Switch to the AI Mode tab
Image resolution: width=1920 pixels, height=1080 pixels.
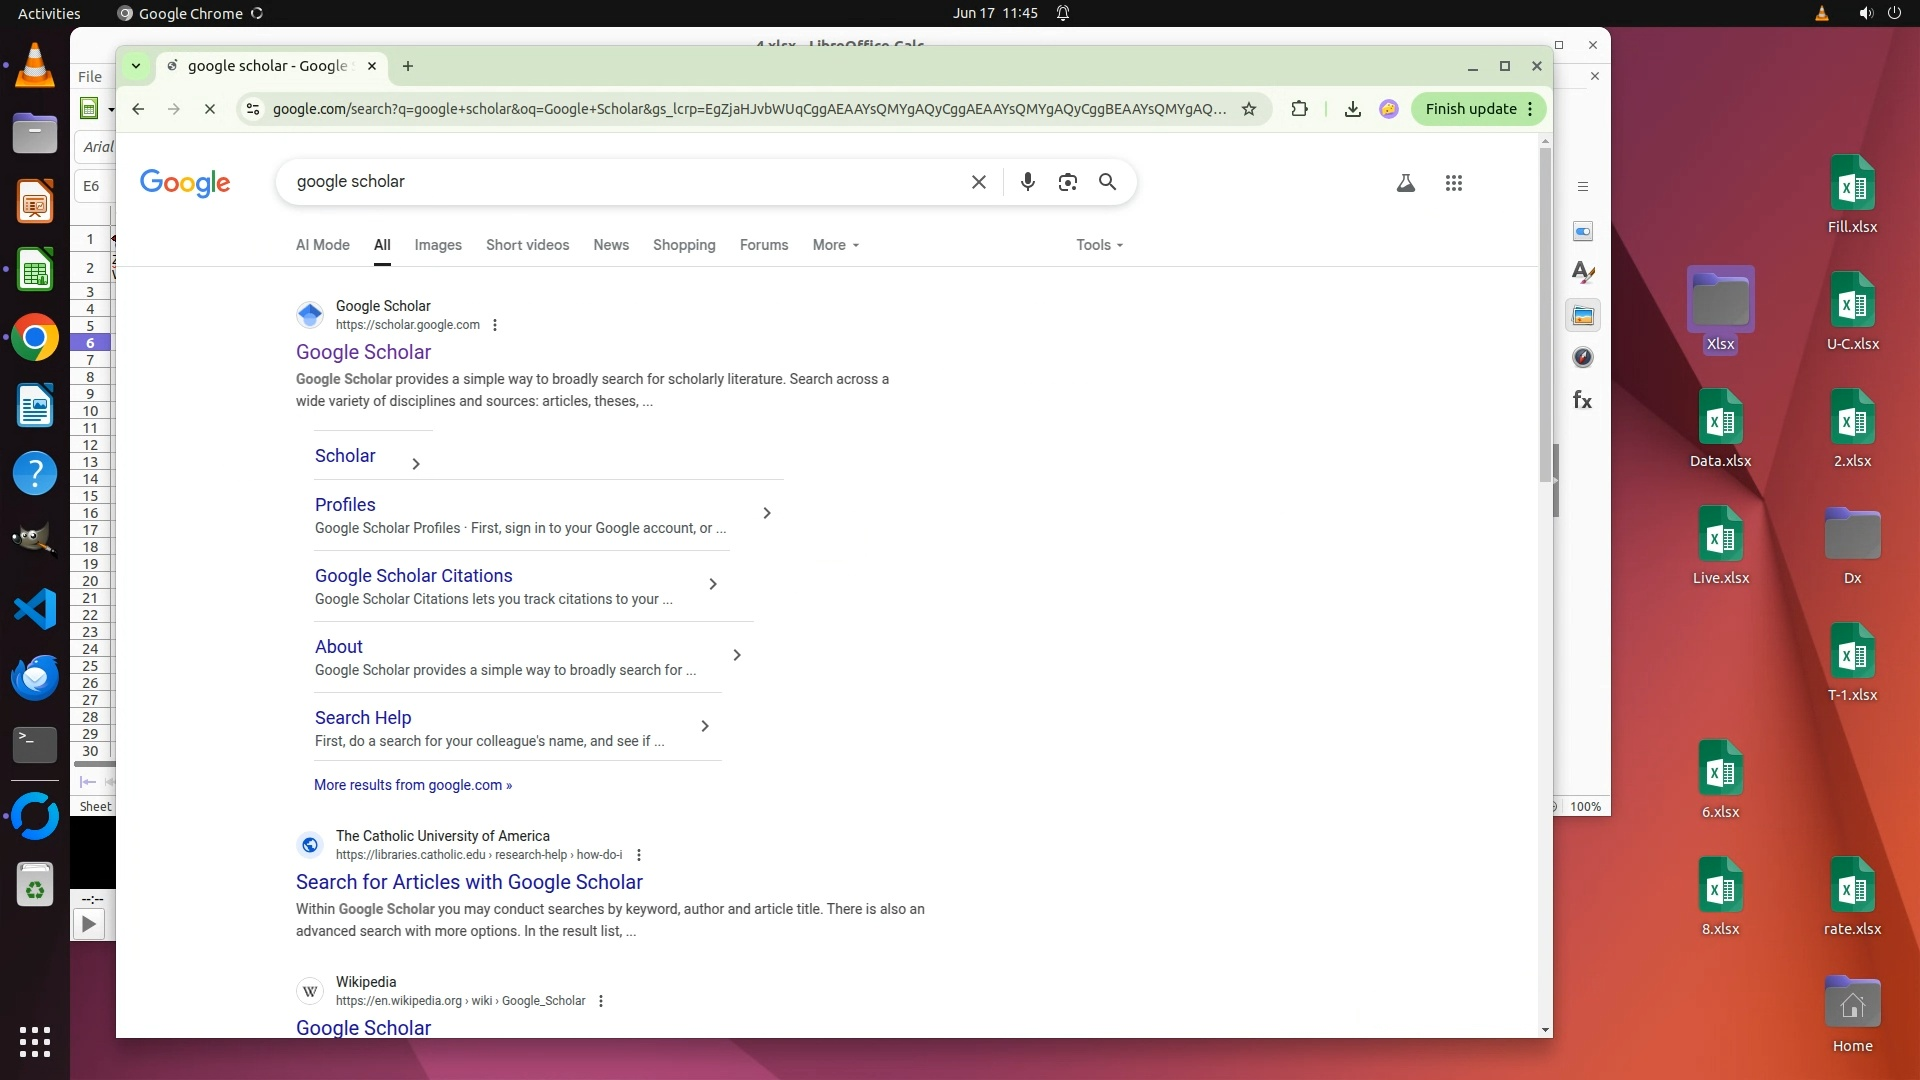click(322, 245)
